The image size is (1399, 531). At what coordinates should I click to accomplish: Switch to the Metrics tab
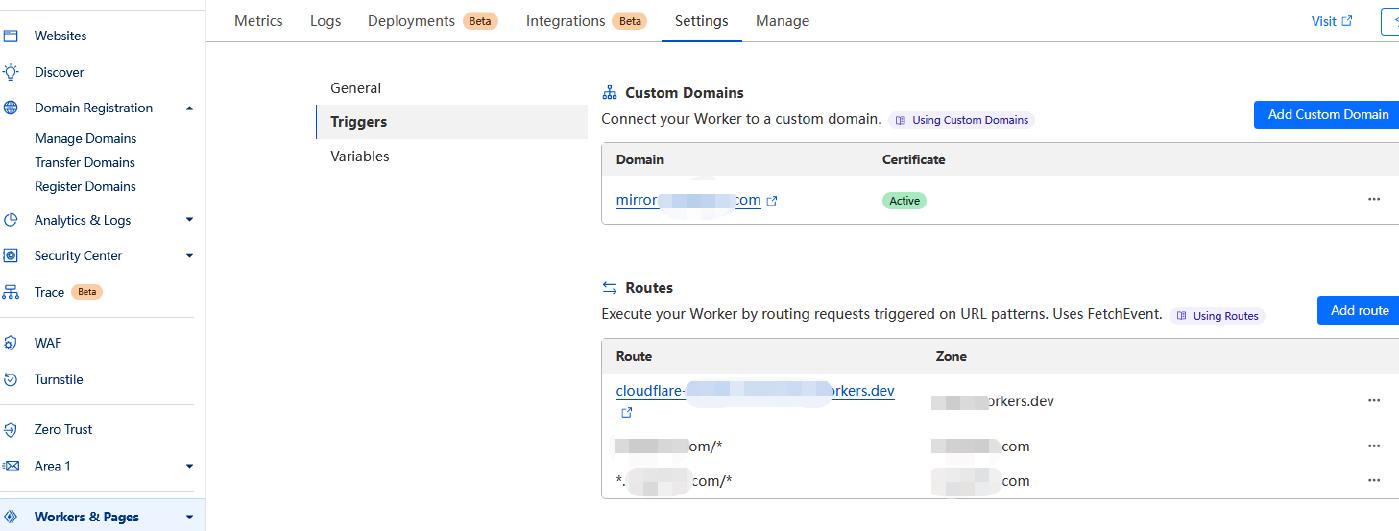tap(258, 21)
